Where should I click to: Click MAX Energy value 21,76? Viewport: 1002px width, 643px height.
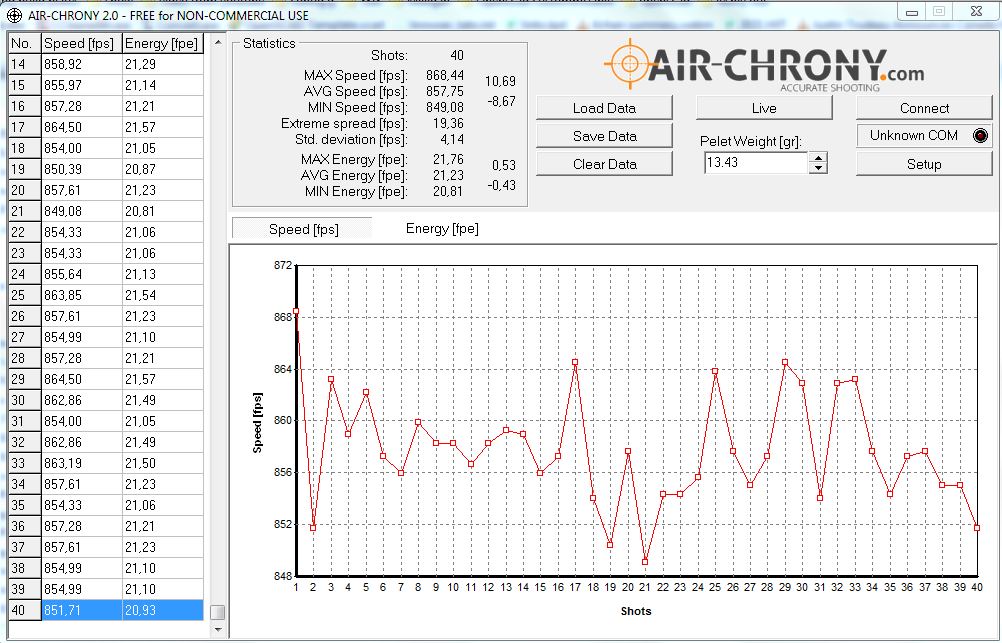coord(448,159)
